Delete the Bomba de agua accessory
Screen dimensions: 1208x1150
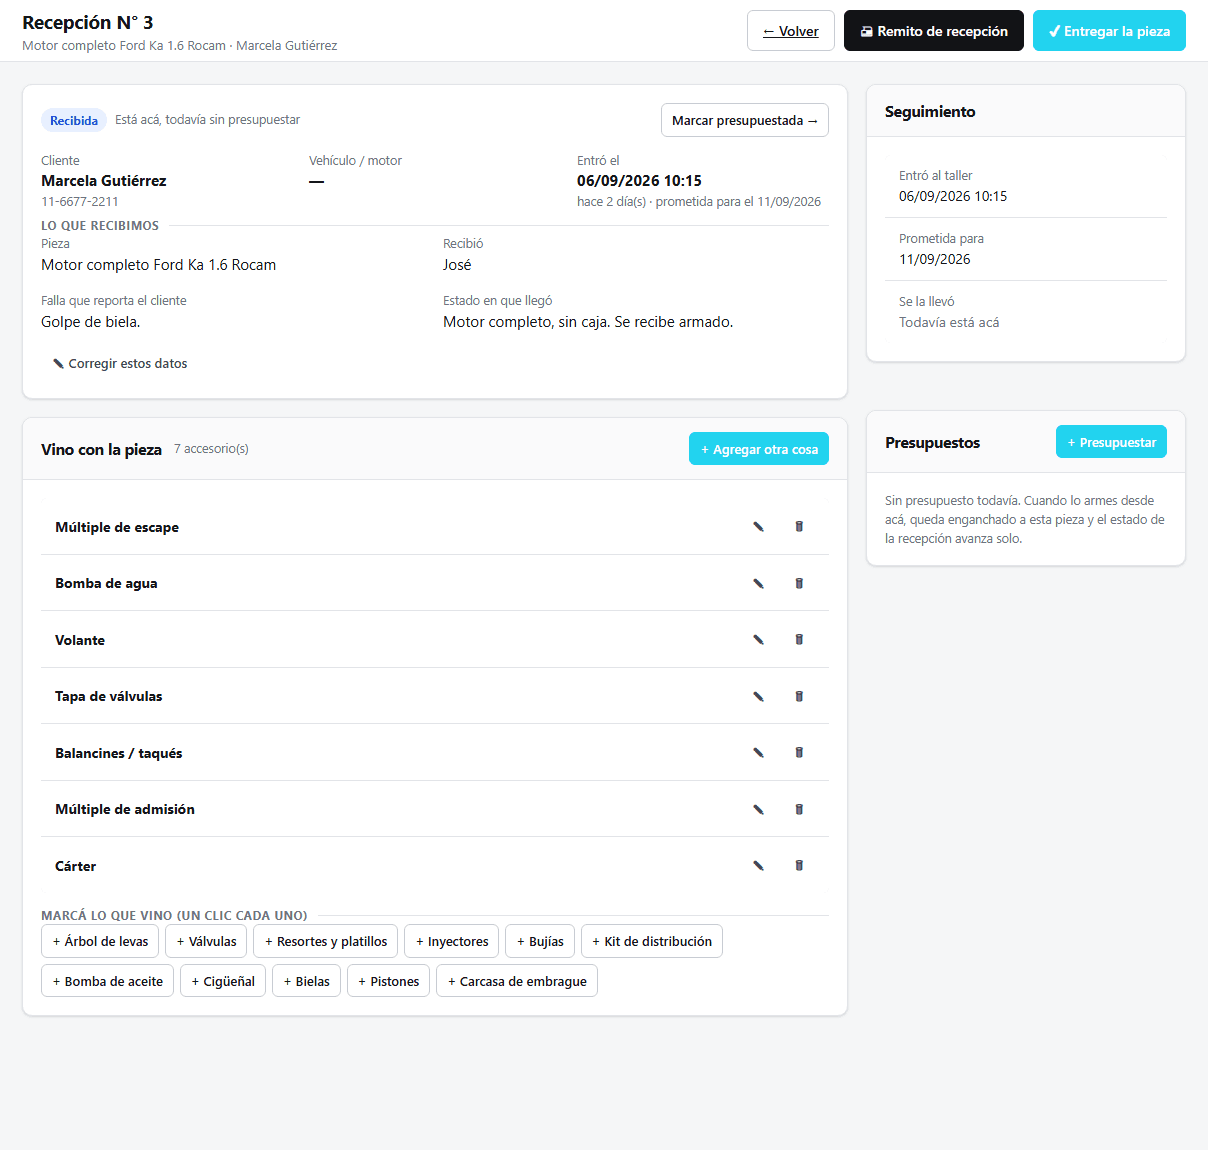click(799, 583)
